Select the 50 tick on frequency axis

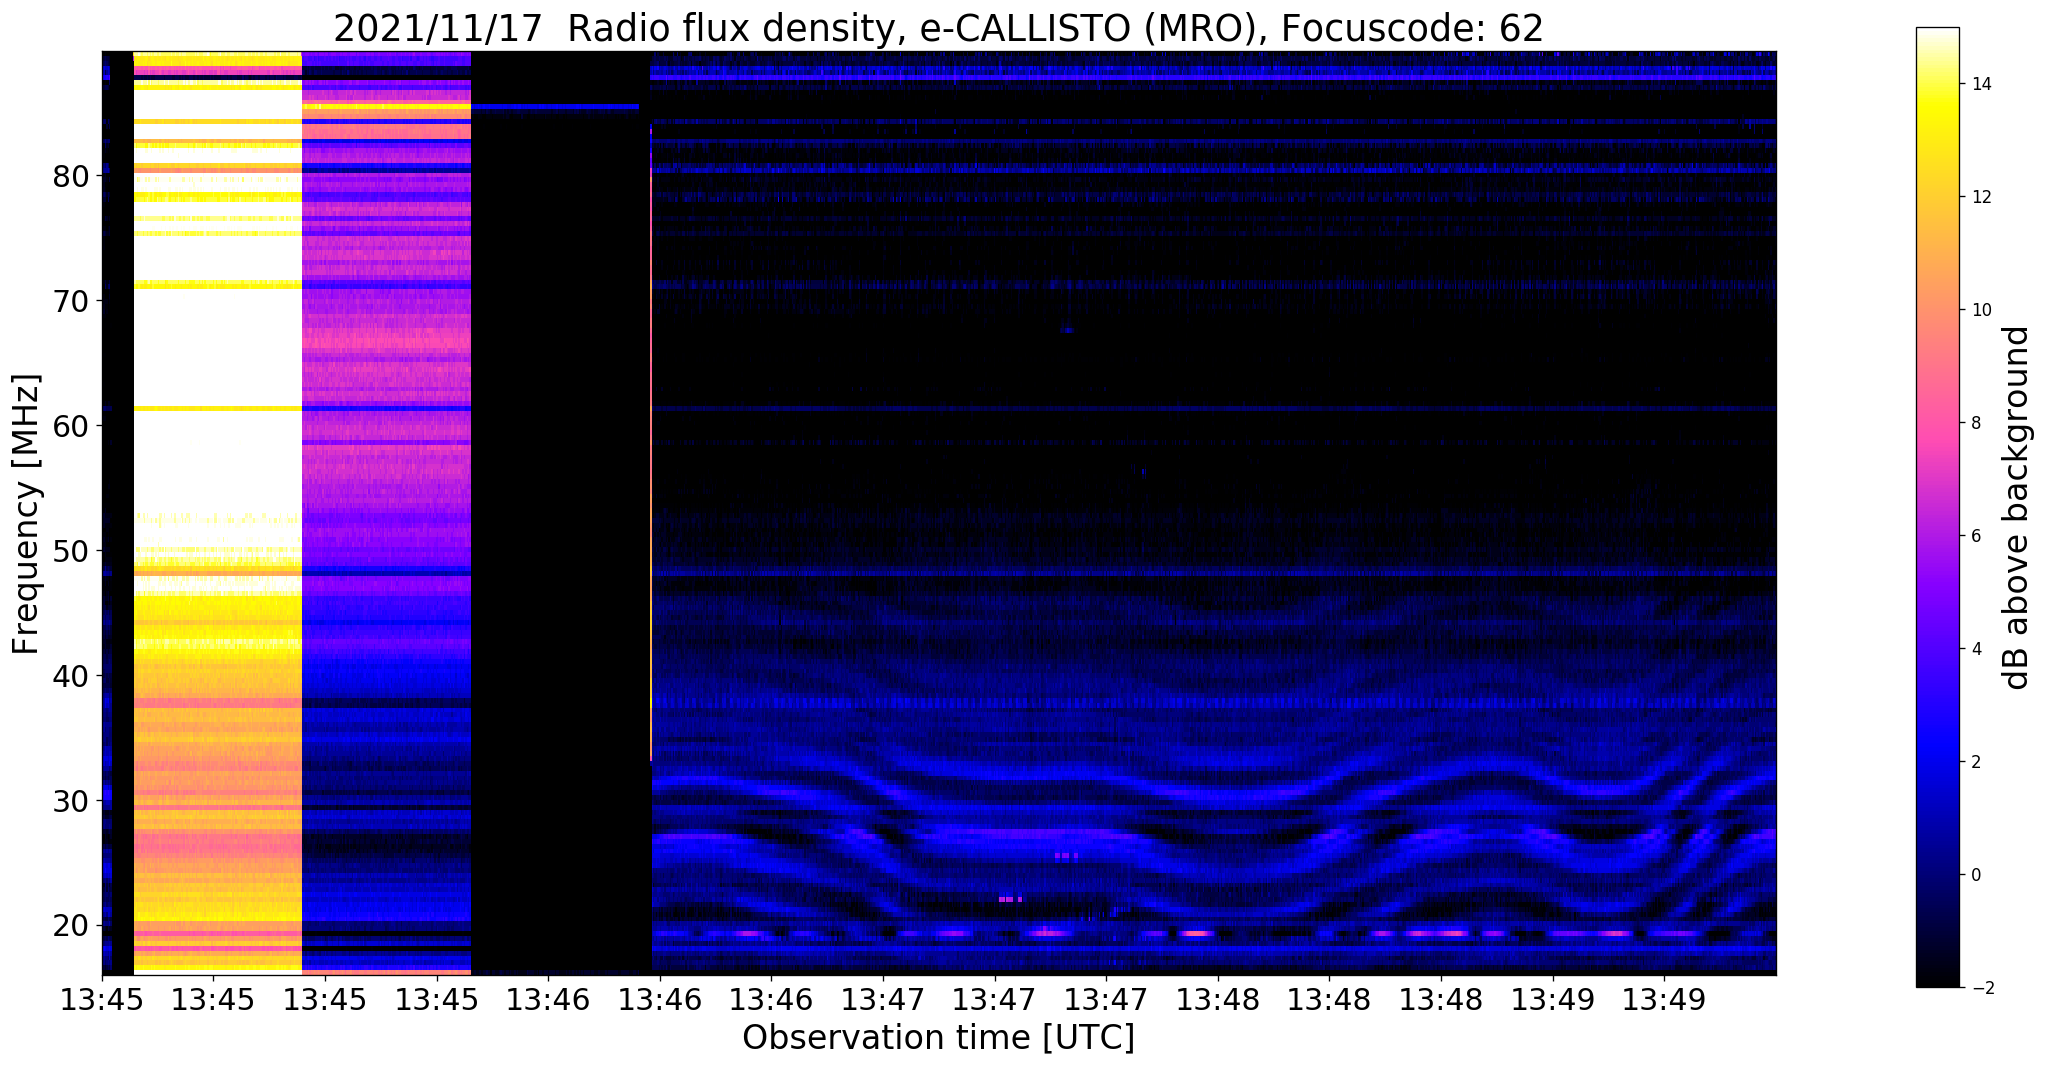pyautogui.click(x=71, y=552)
